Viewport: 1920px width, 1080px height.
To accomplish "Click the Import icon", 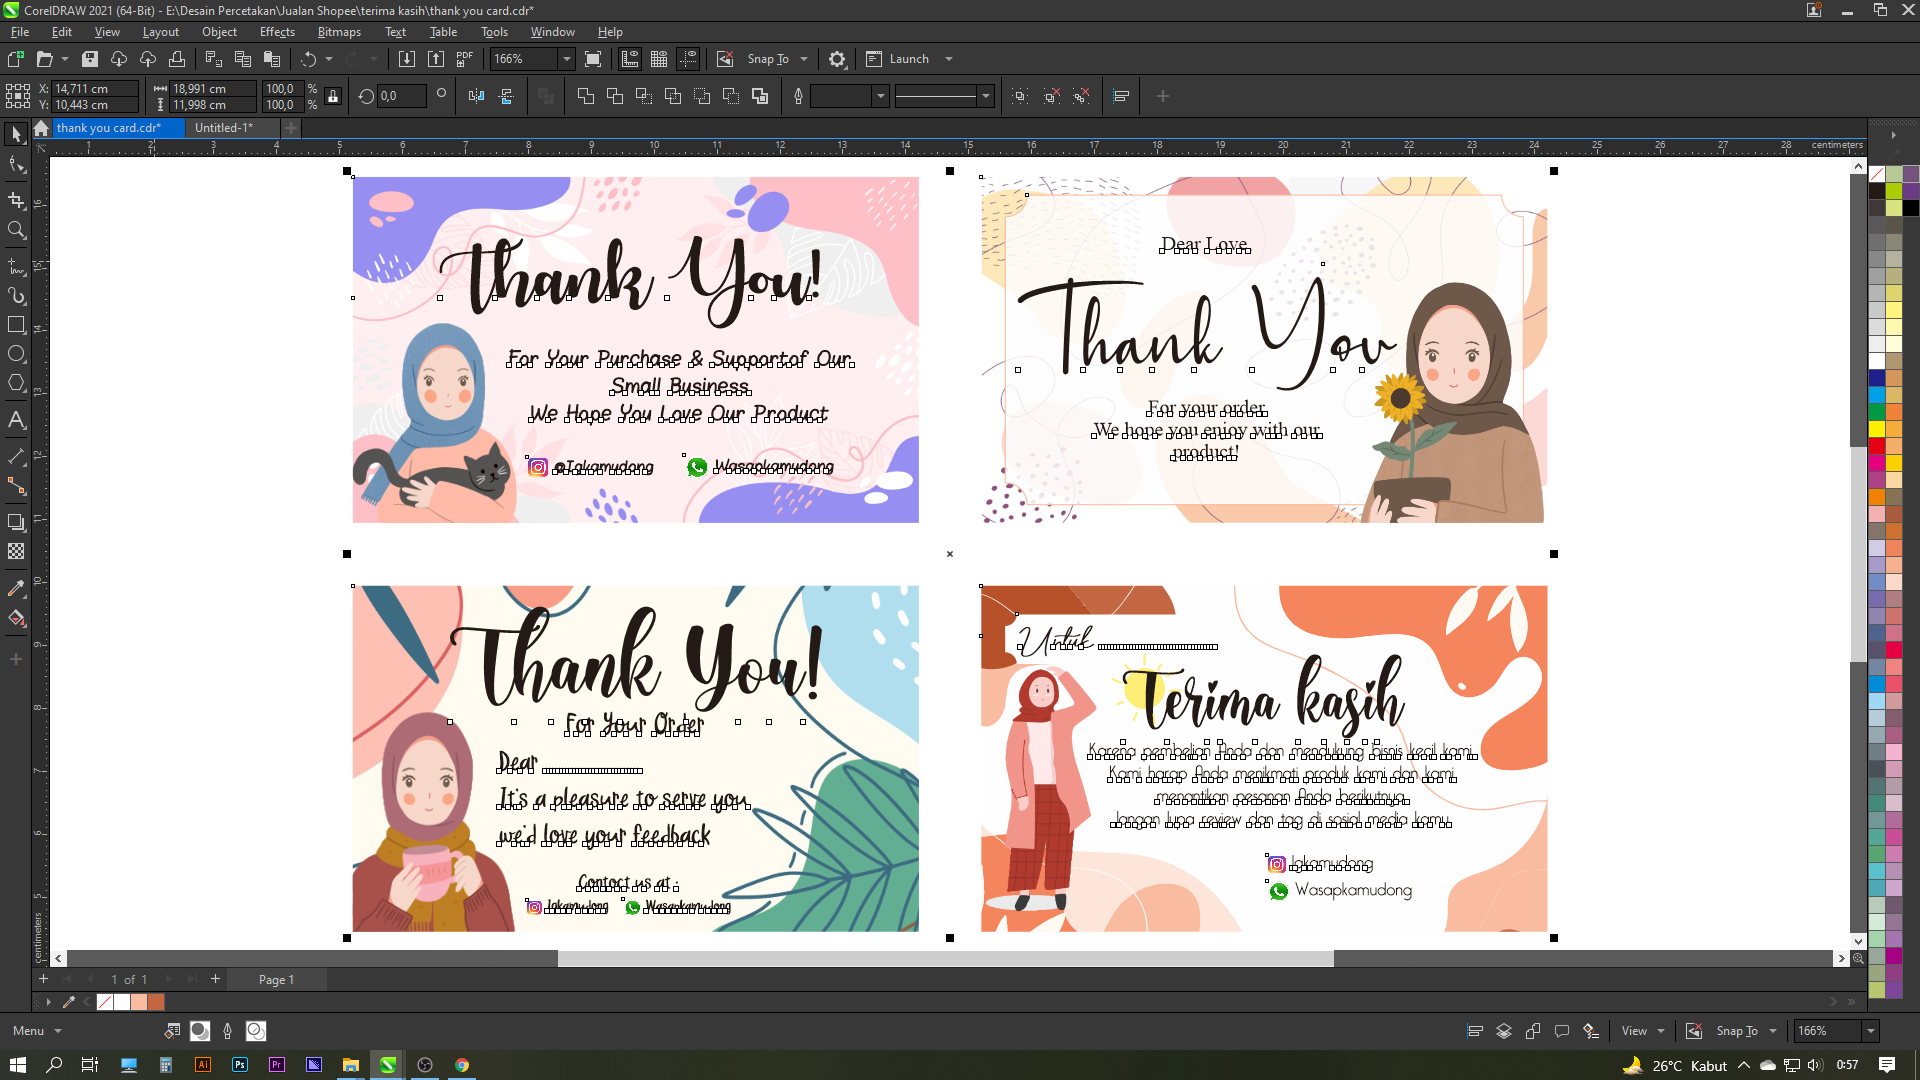I will [x=407, y=59].
